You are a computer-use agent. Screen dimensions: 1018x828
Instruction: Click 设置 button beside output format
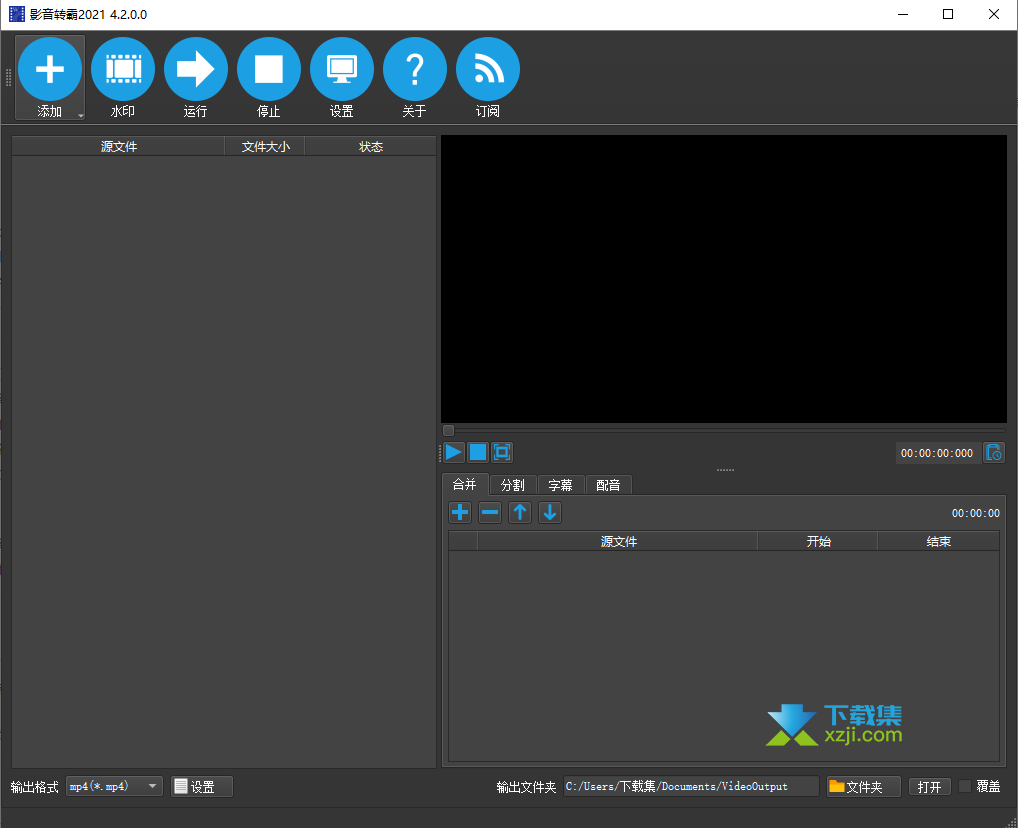tap(202, 786)
